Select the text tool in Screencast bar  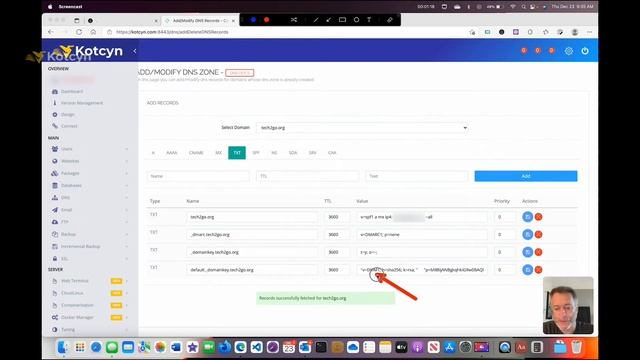(x=369, y=20)
